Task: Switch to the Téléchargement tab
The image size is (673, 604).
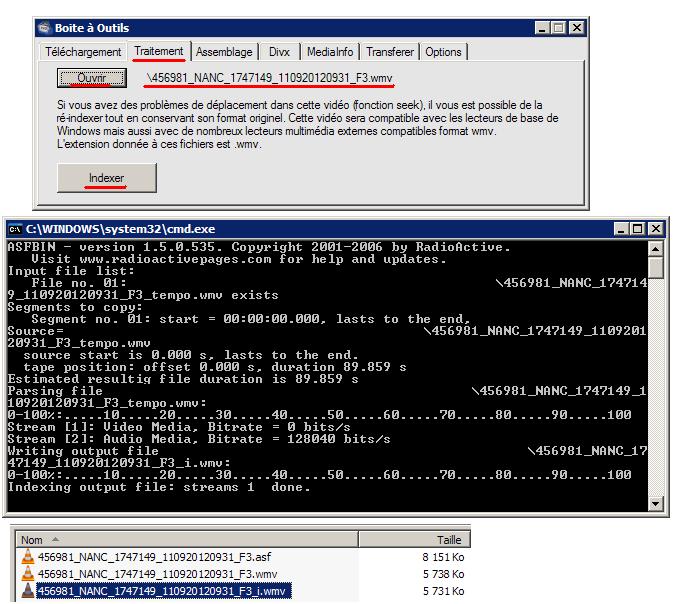Action: pos(84,52)
